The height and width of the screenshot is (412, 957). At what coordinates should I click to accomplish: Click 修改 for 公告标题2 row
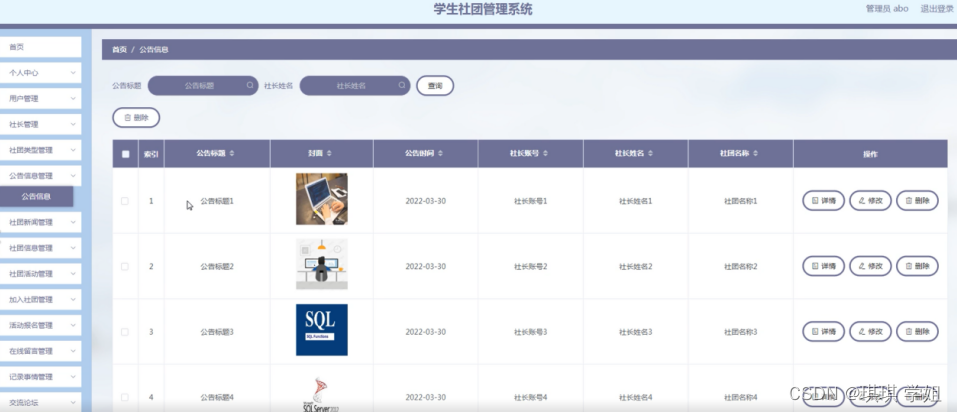click(870, 266)
